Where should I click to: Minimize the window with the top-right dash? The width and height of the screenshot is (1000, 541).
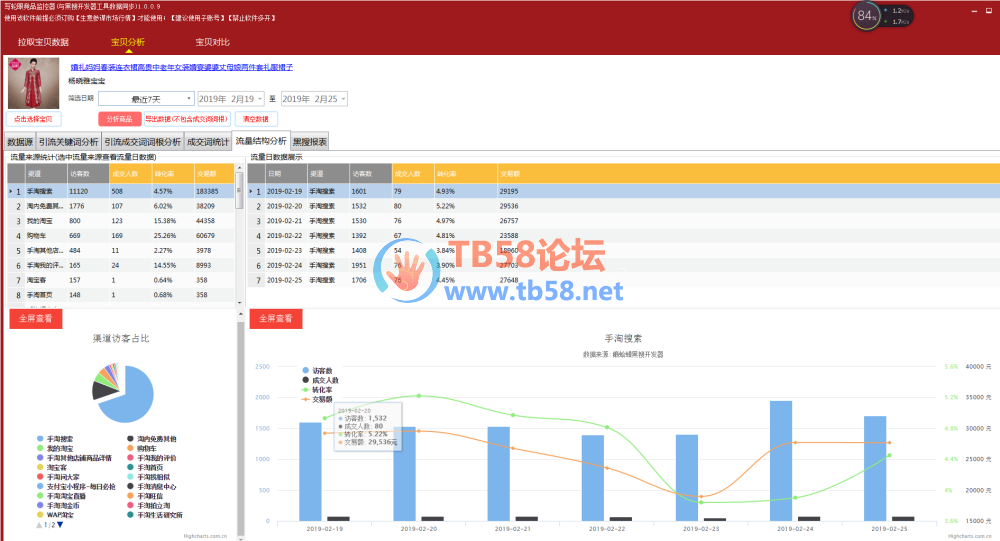(x=974, y=11)
